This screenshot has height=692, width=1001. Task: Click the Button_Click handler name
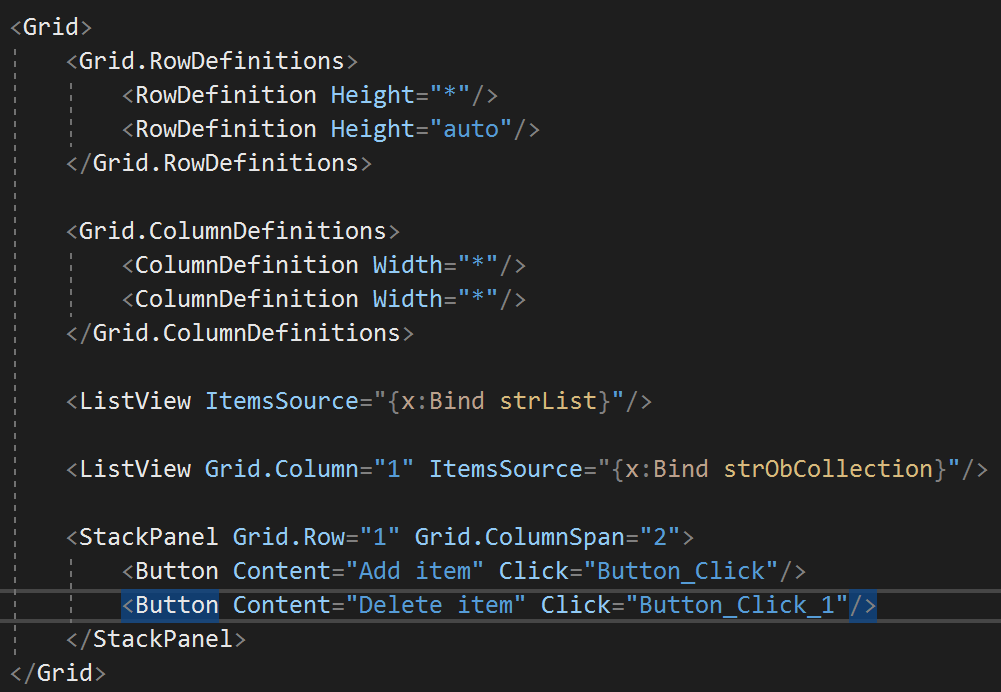pos(681,571)
